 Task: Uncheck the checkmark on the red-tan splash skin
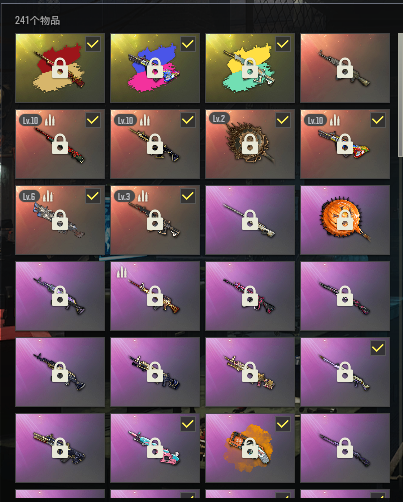coord(93,44)
